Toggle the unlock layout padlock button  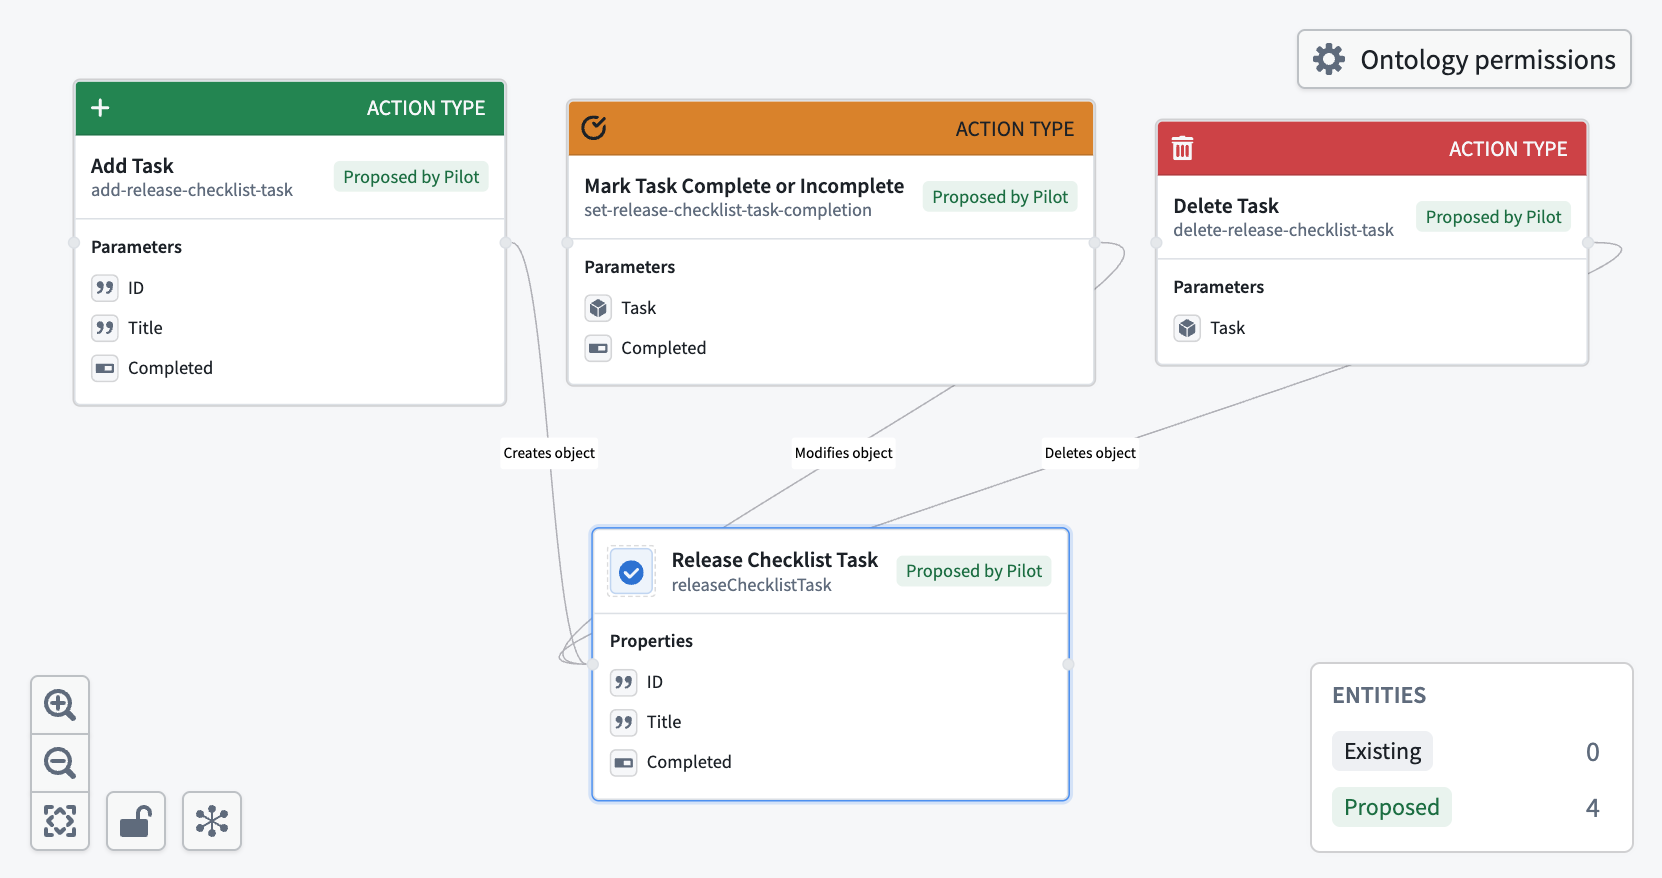click(136, 821)
